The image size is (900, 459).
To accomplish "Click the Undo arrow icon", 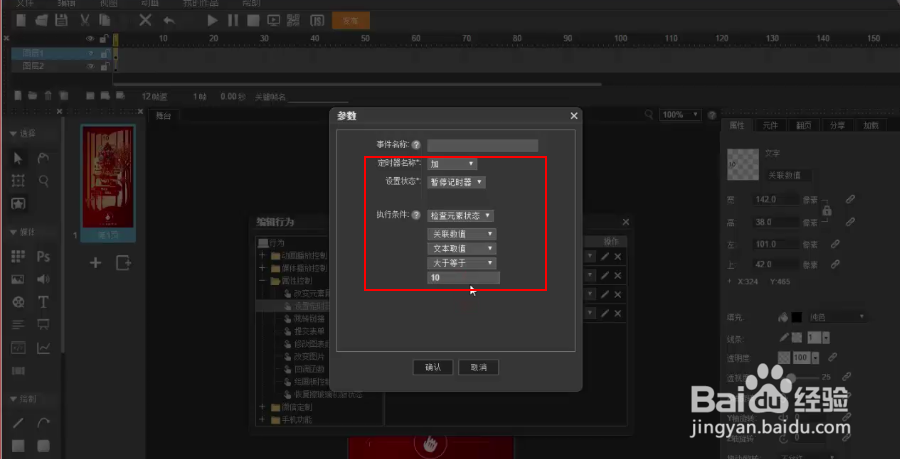I will [169, 21].
